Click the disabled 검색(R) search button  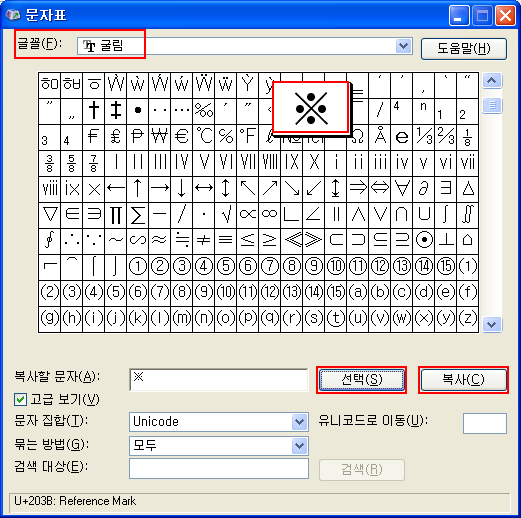point(362,470)
